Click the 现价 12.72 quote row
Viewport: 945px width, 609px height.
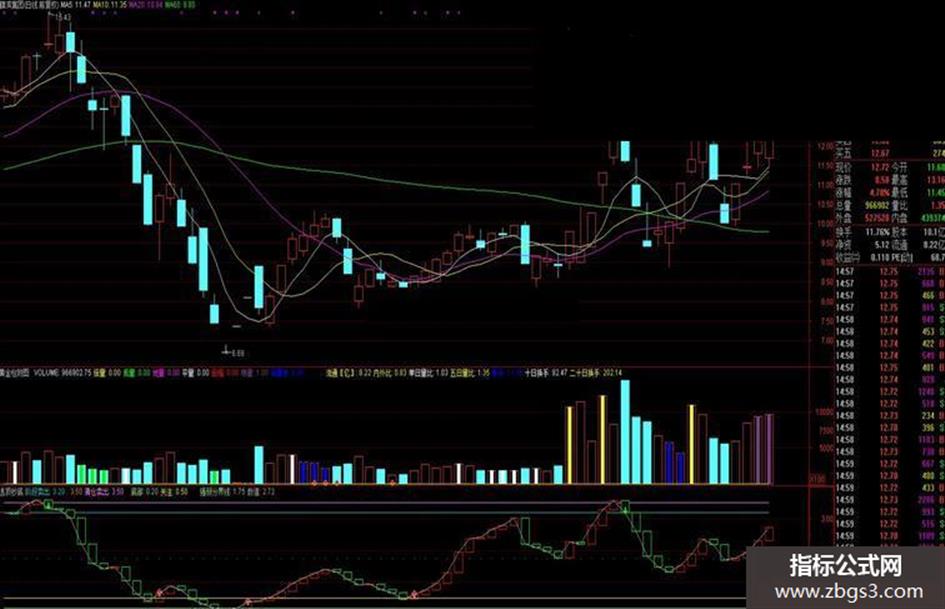click(862, 167)
